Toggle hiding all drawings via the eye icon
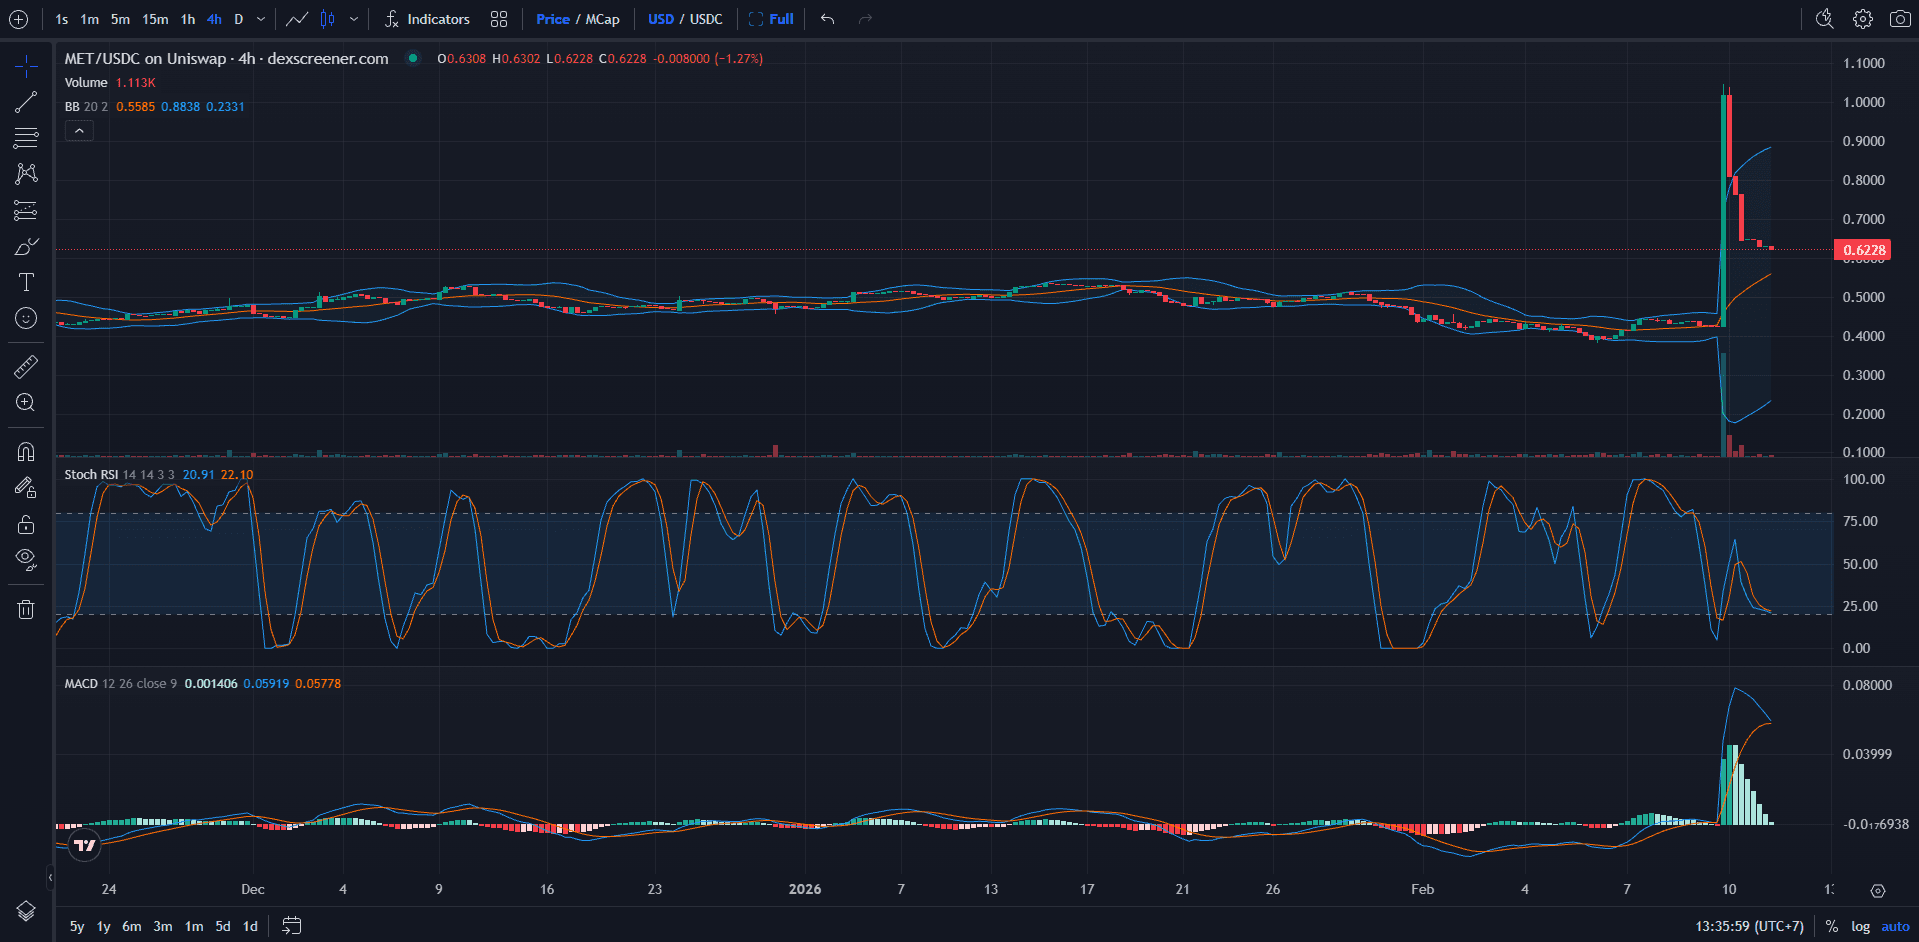This screenshot has width=1919, height=942. (25, 559)
